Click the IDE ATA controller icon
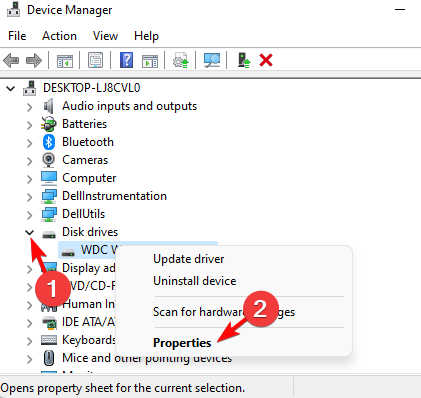Screen dimensions: 421x398 point(49,322)
